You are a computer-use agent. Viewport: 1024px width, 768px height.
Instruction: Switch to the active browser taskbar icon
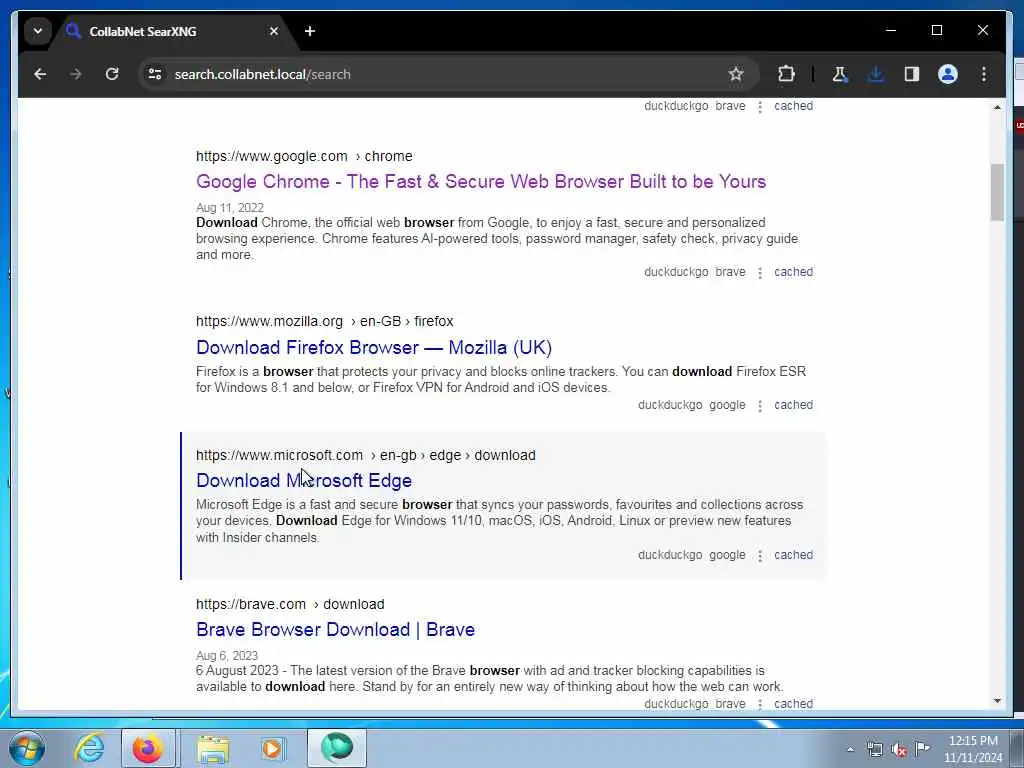(x=336, y=748)
